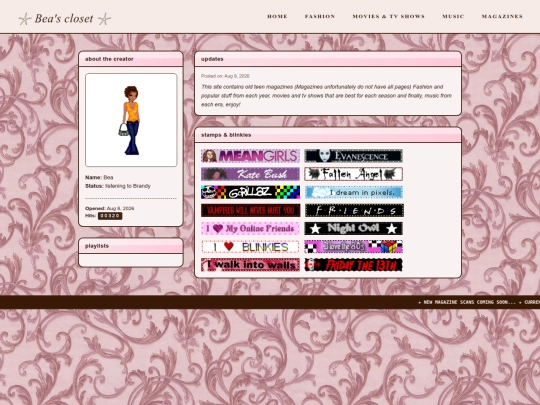Click the Gorillaz blinkie
Image resolution: width=540 pixels, height=405 pixels.
coord(250,192)
